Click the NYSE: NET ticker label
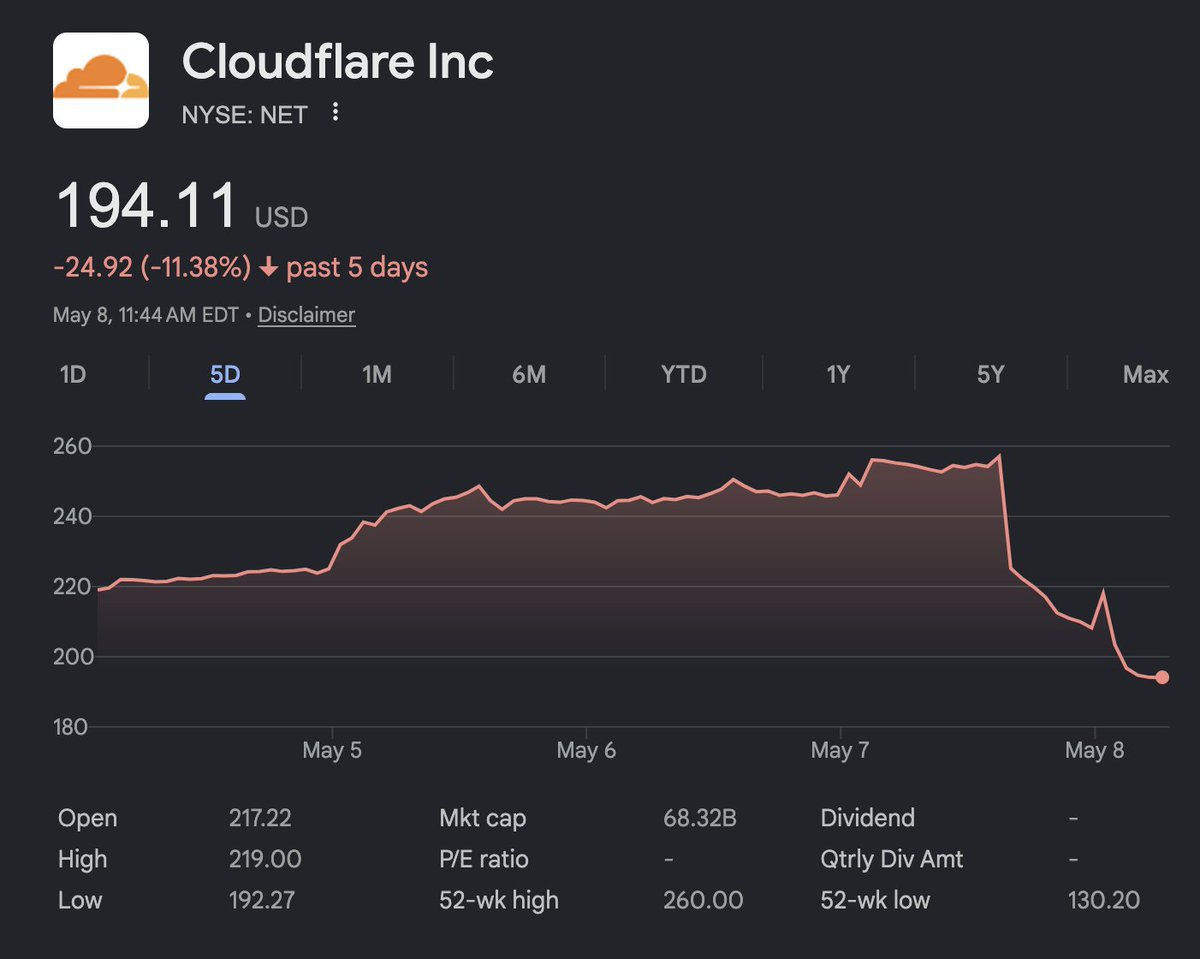 pos(245,115)
